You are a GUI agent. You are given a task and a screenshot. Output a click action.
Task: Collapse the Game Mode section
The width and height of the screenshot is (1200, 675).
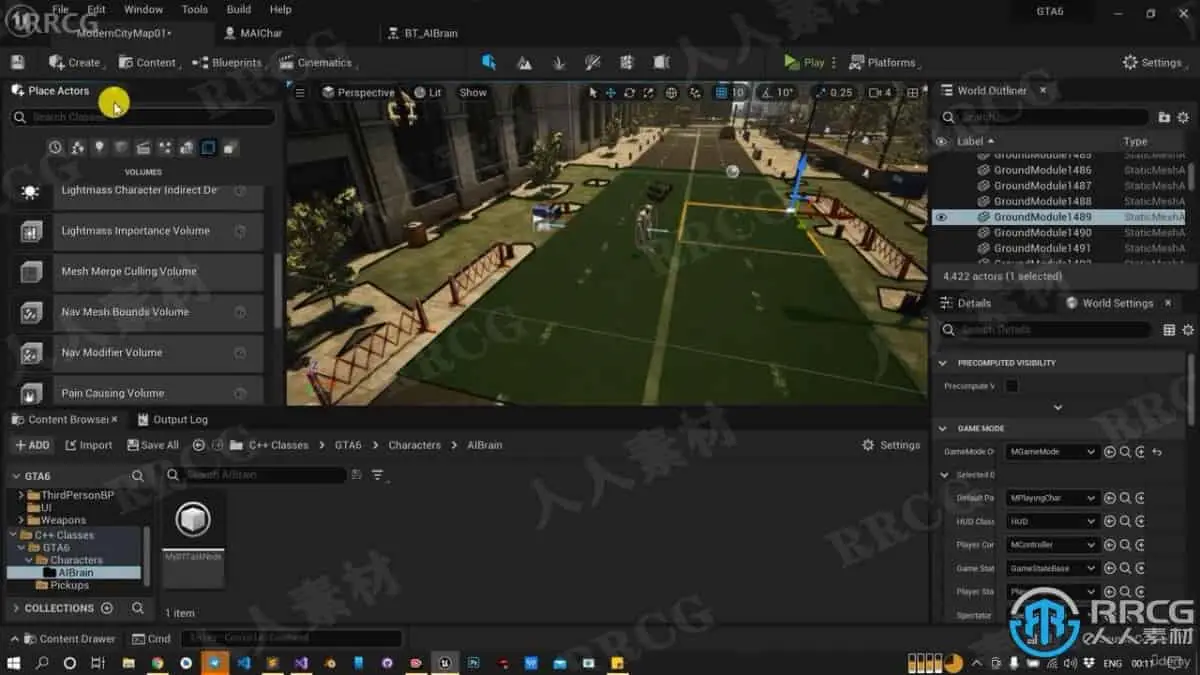[943, 428]
